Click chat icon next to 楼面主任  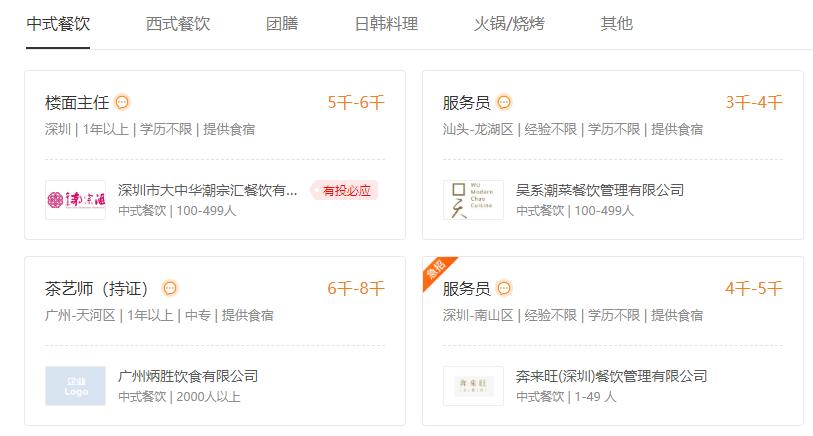coord(122,103)
